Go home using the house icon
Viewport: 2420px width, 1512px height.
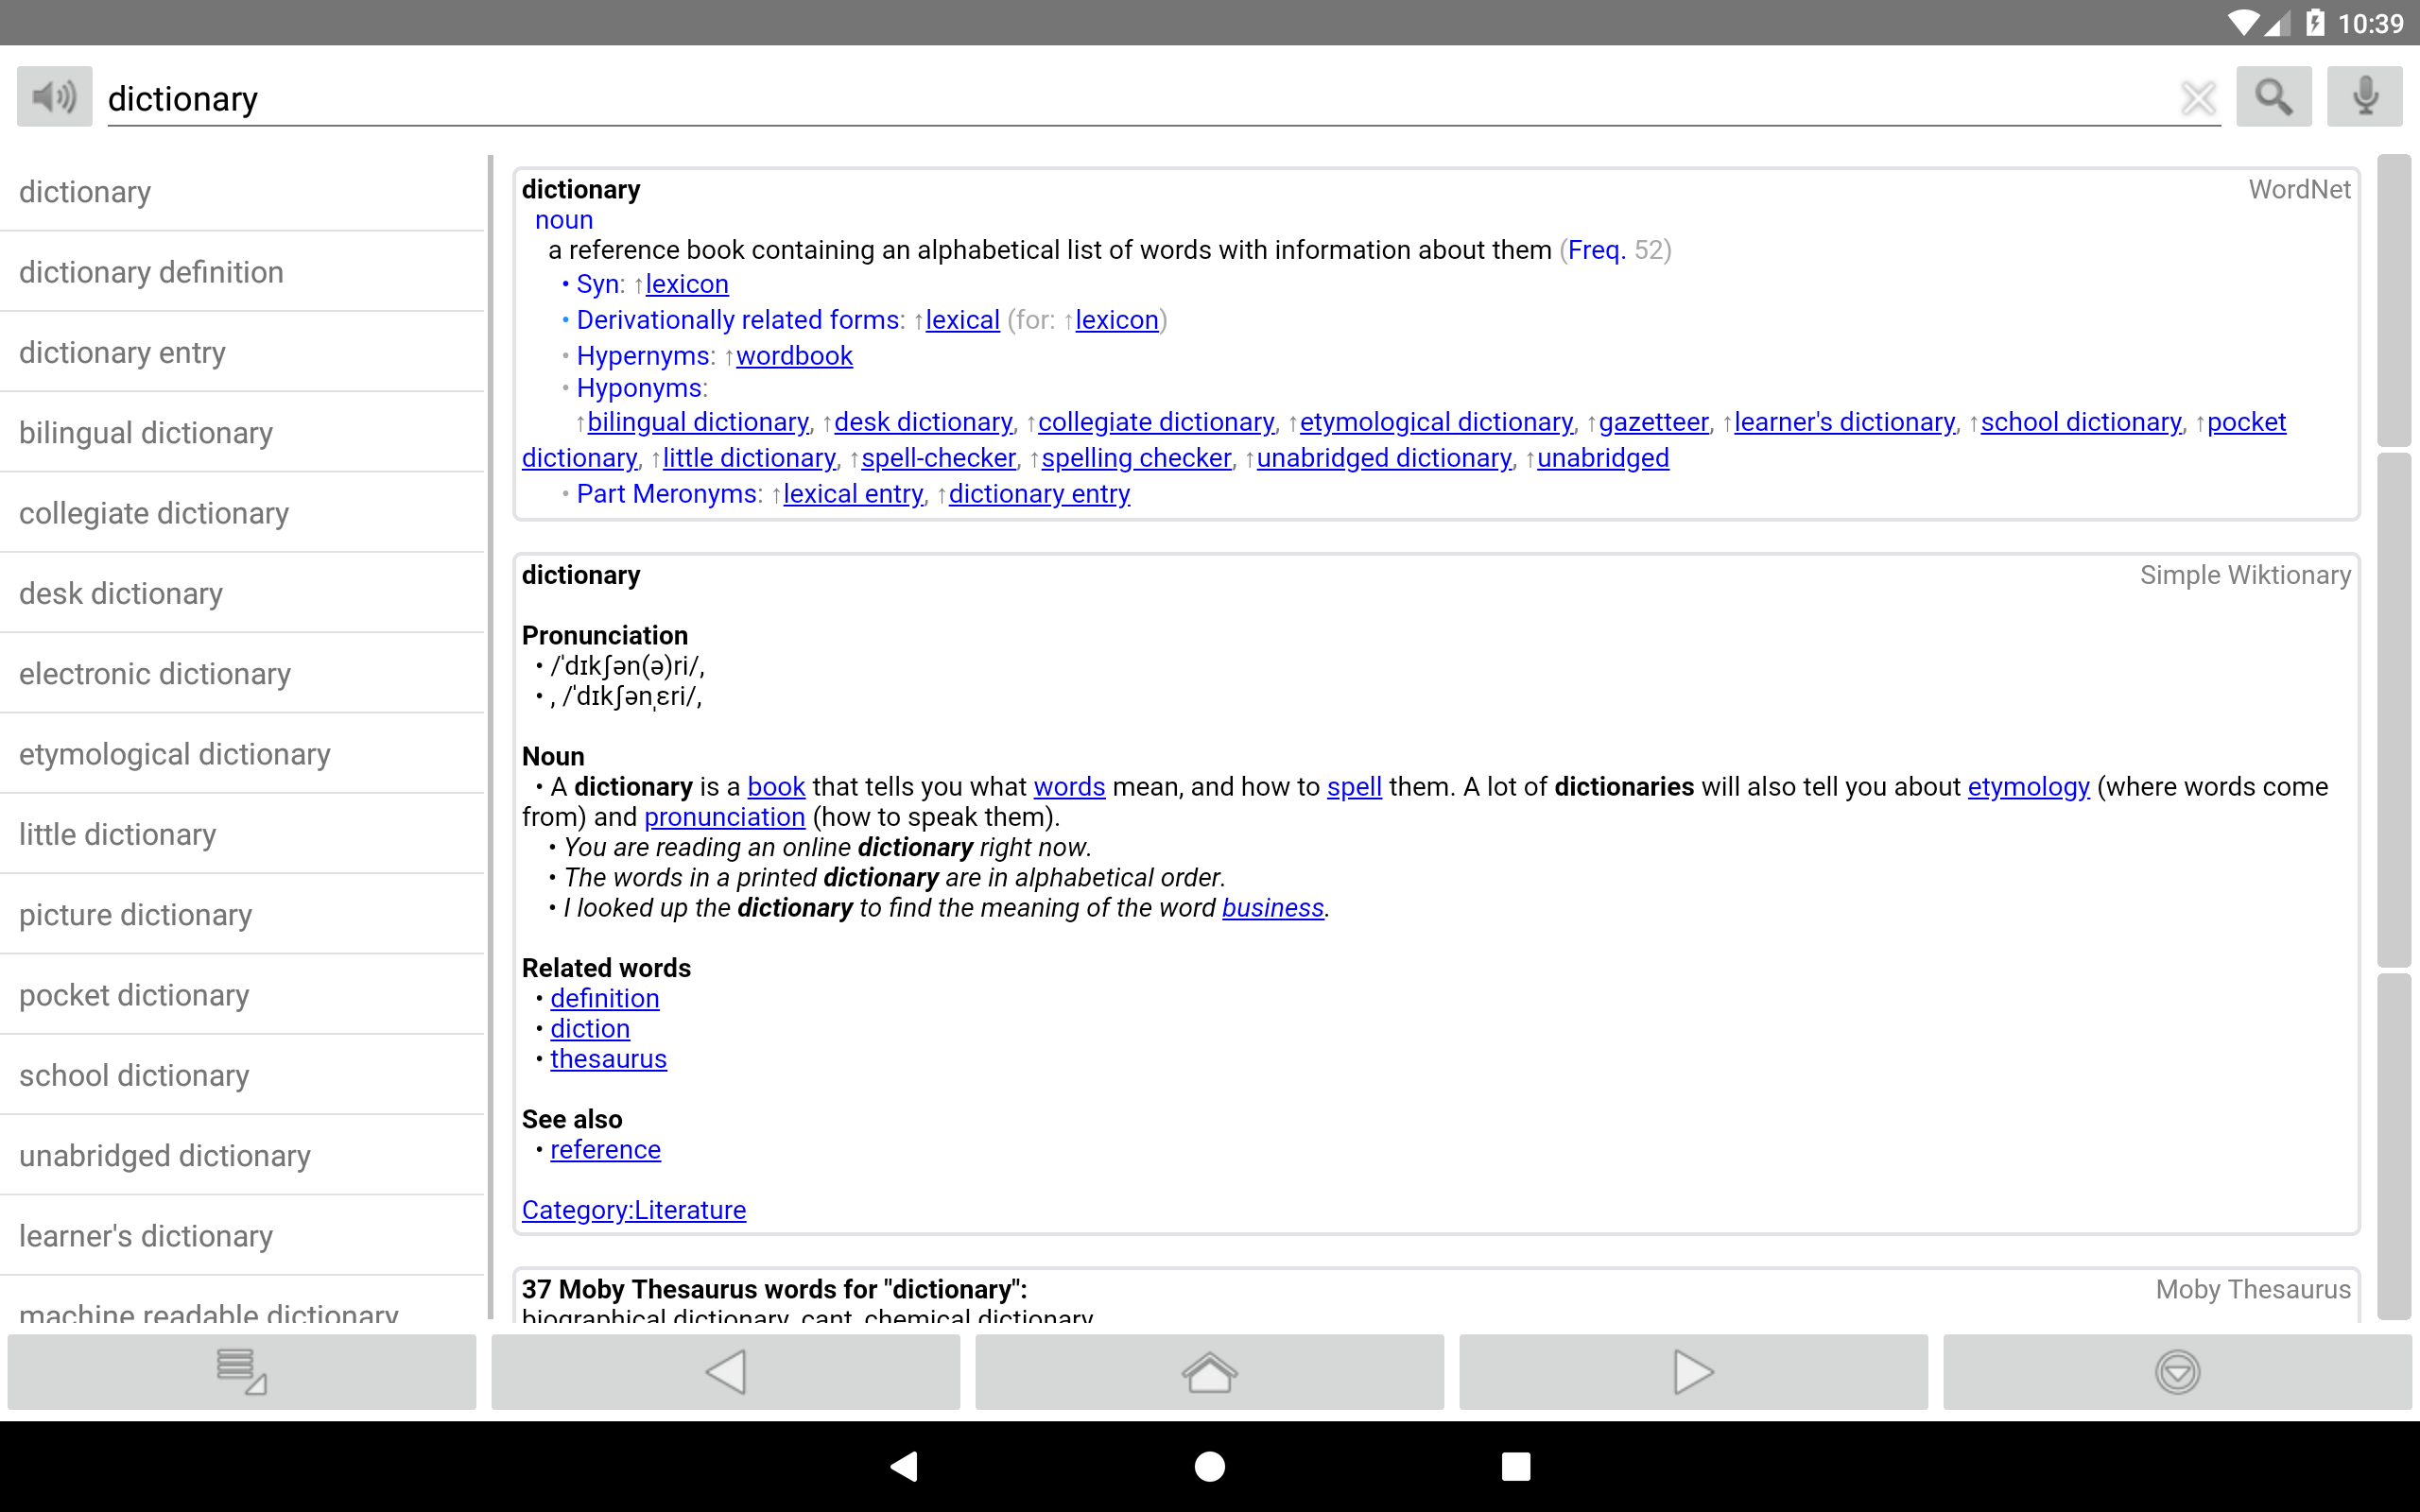point(1209,1371)
